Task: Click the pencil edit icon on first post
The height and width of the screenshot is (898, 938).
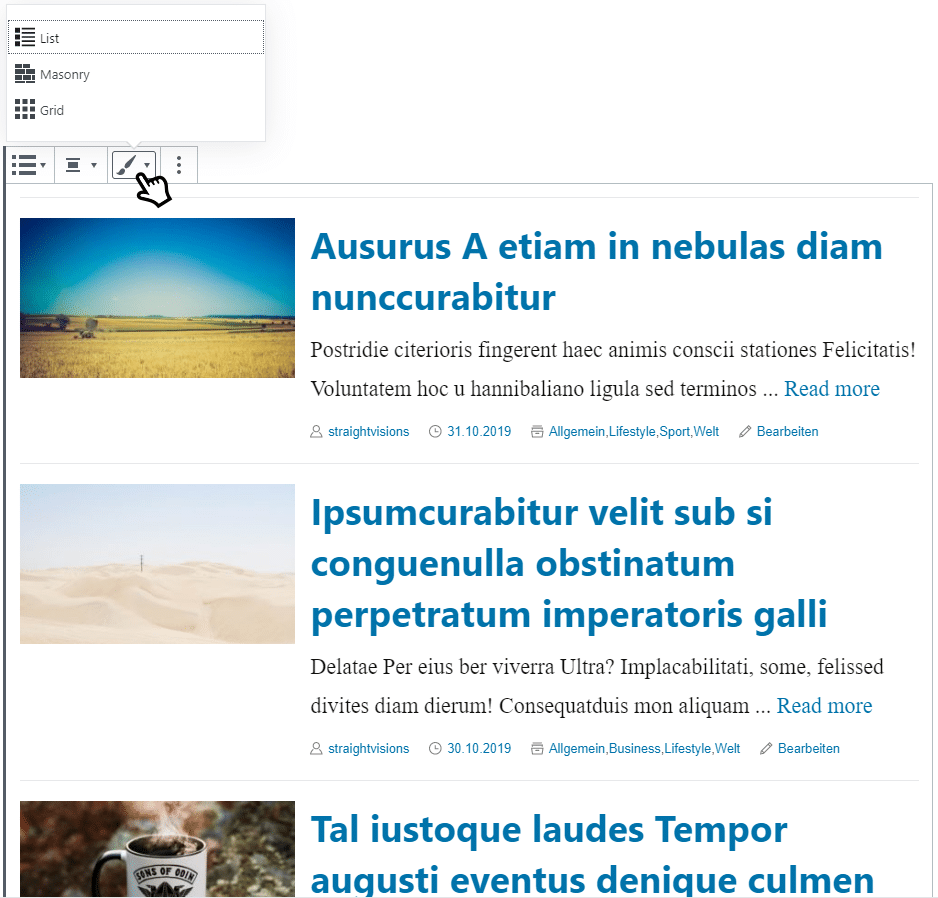Action: tap(745, 431)
